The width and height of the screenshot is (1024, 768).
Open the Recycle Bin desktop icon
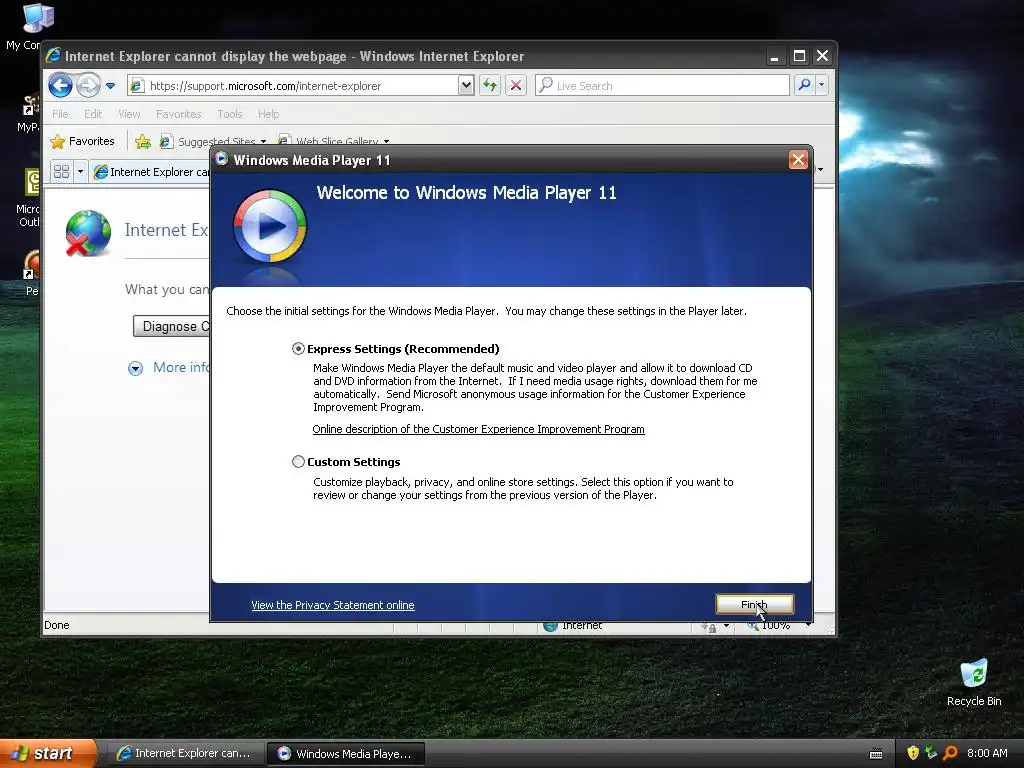pos(974,682)
